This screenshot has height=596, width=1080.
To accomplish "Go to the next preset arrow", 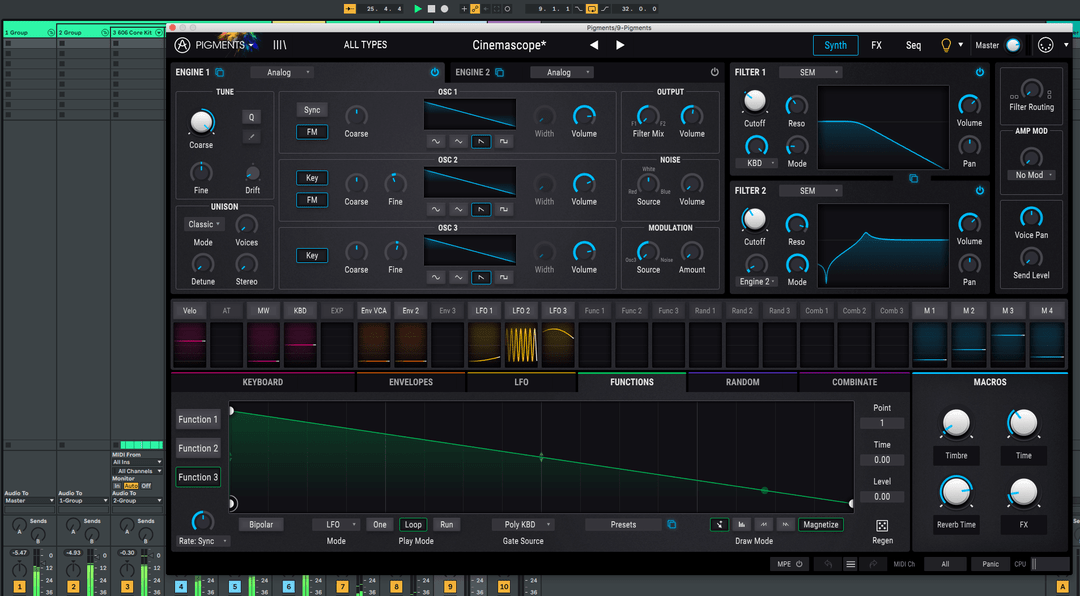I will pos(620,45).
